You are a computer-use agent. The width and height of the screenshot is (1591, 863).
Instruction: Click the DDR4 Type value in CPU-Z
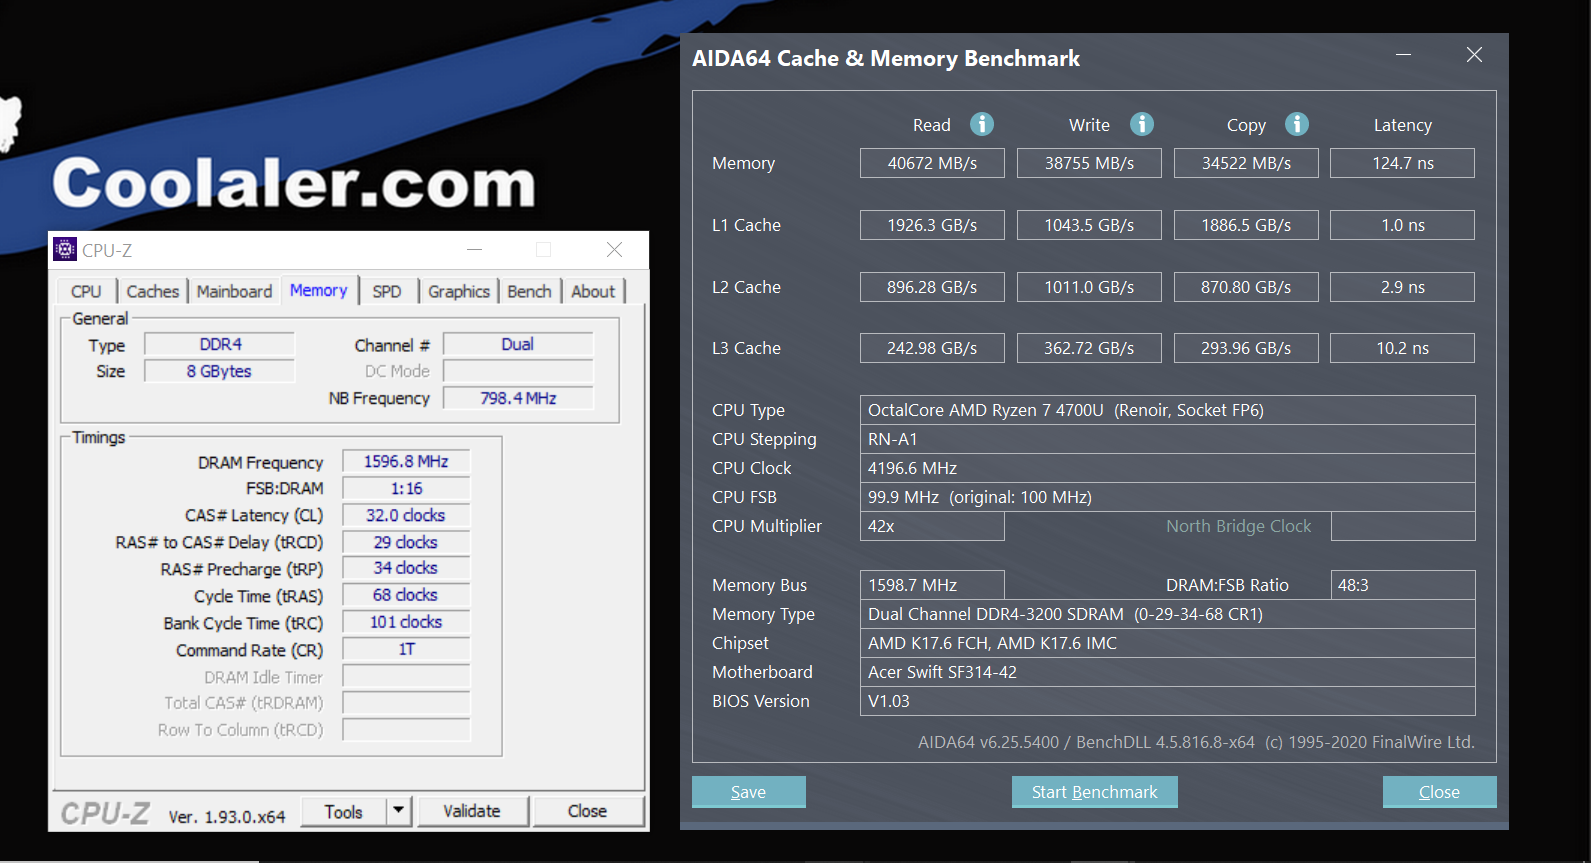220,344
